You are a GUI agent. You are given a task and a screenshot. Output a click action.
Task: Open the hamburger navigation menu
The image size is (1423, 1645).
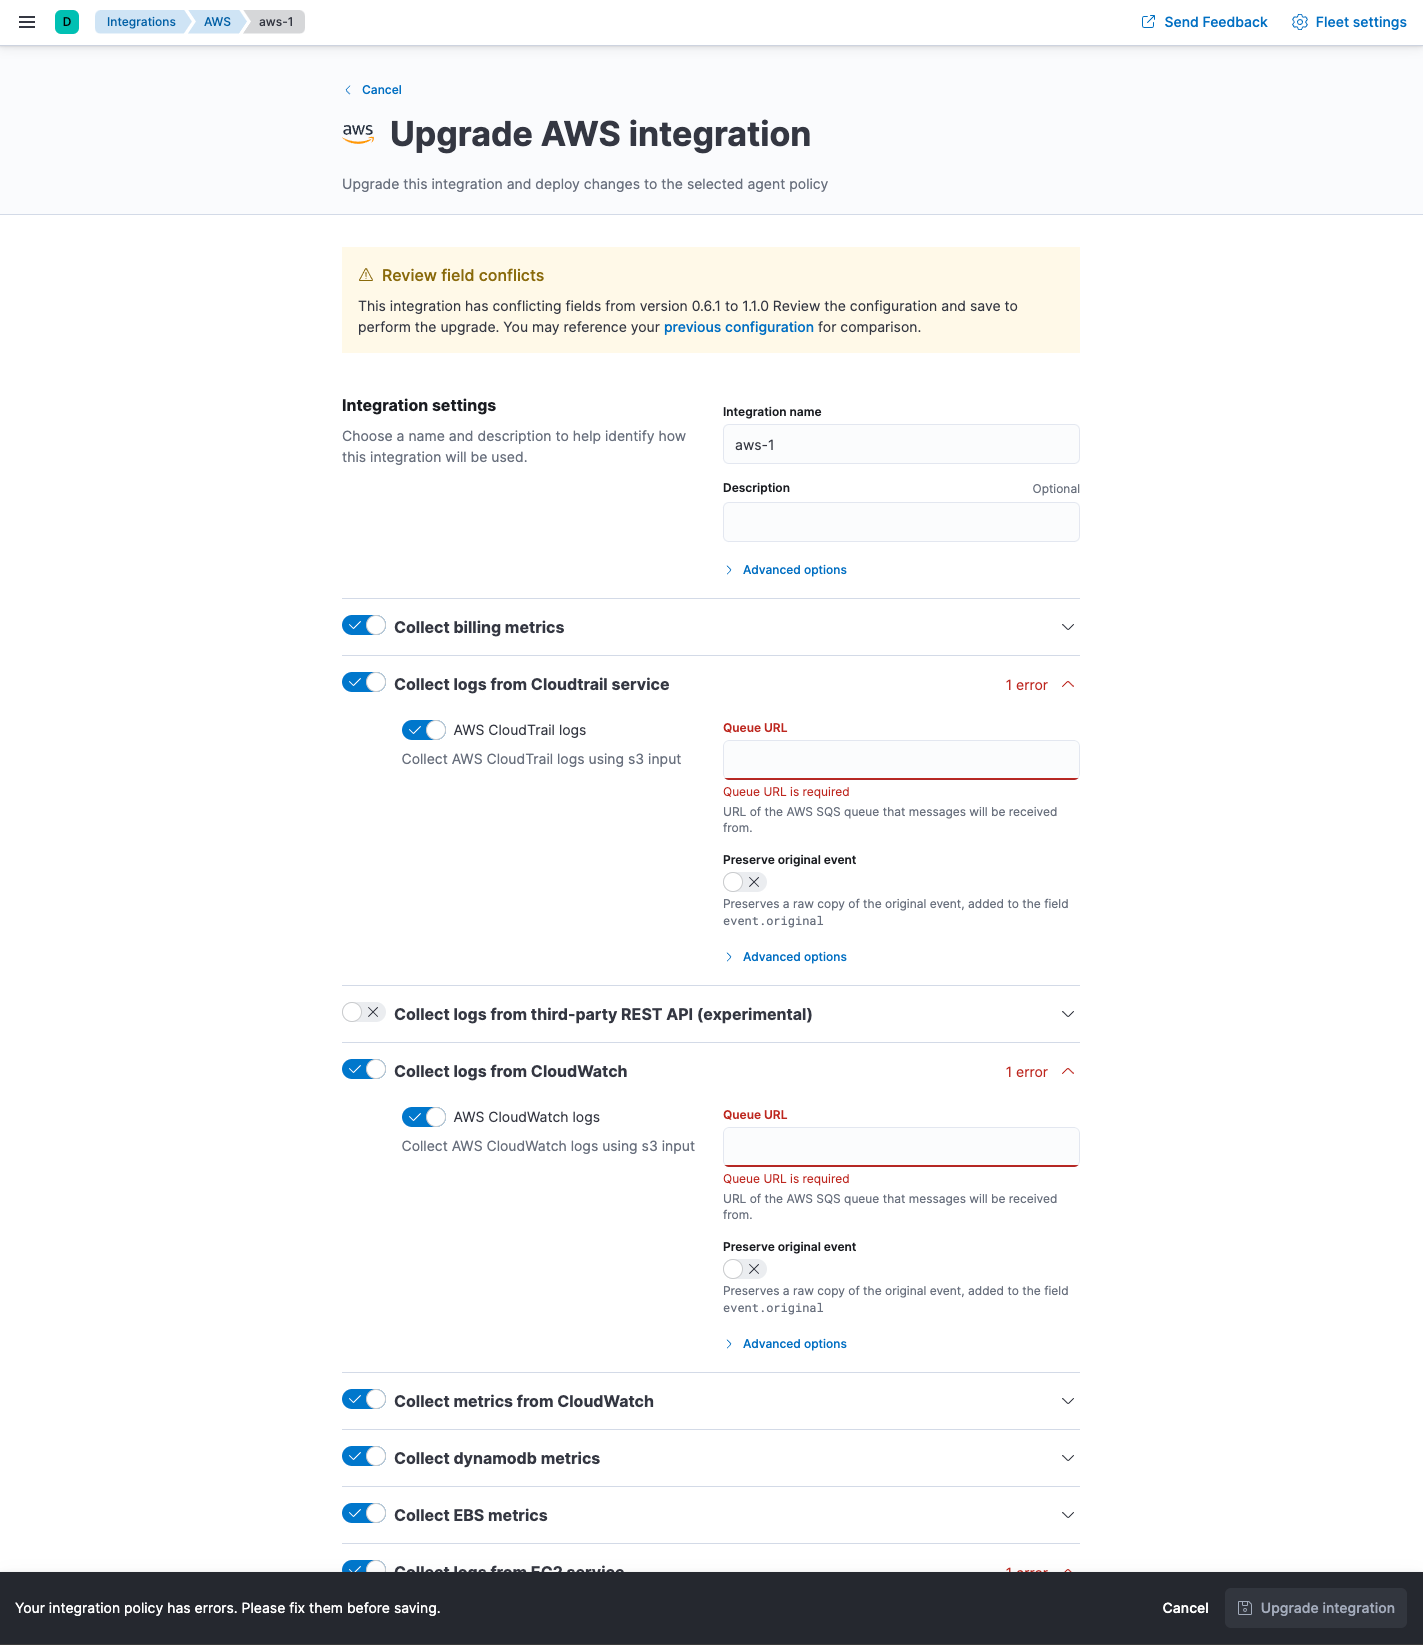coord(27,22)
